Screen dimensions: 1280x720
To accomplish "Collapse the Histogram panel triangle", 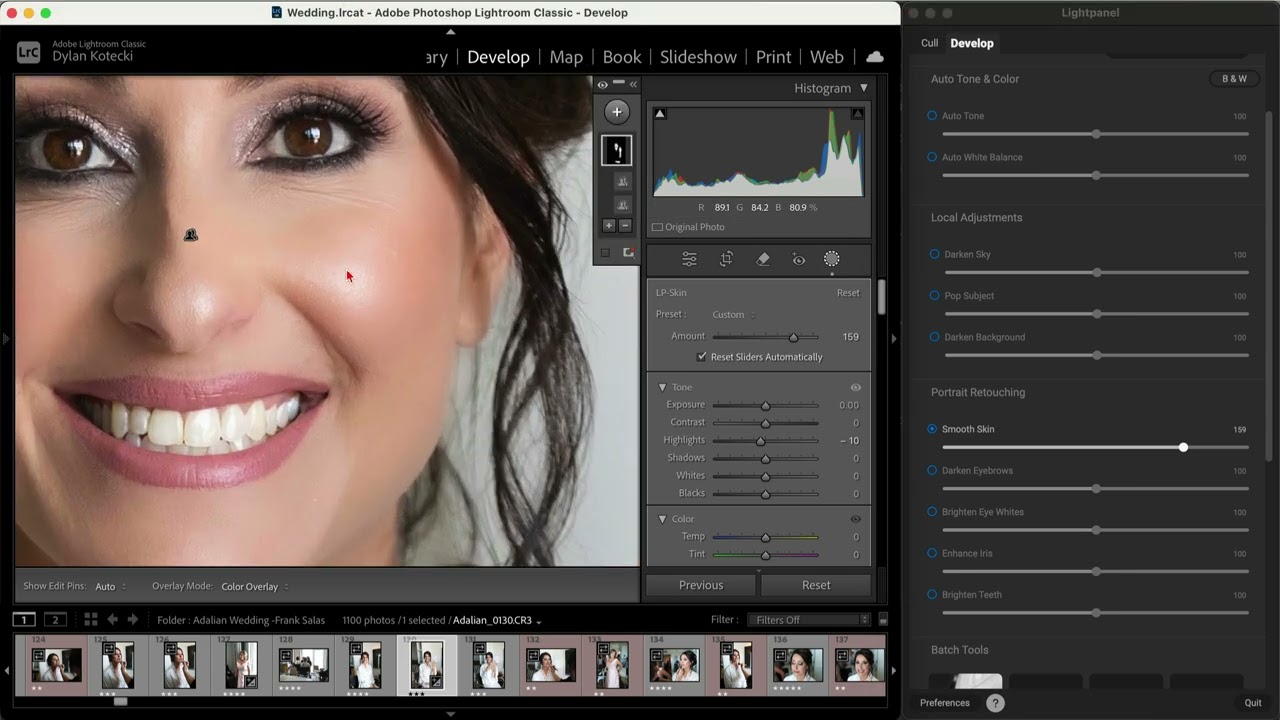I will 864,88.
